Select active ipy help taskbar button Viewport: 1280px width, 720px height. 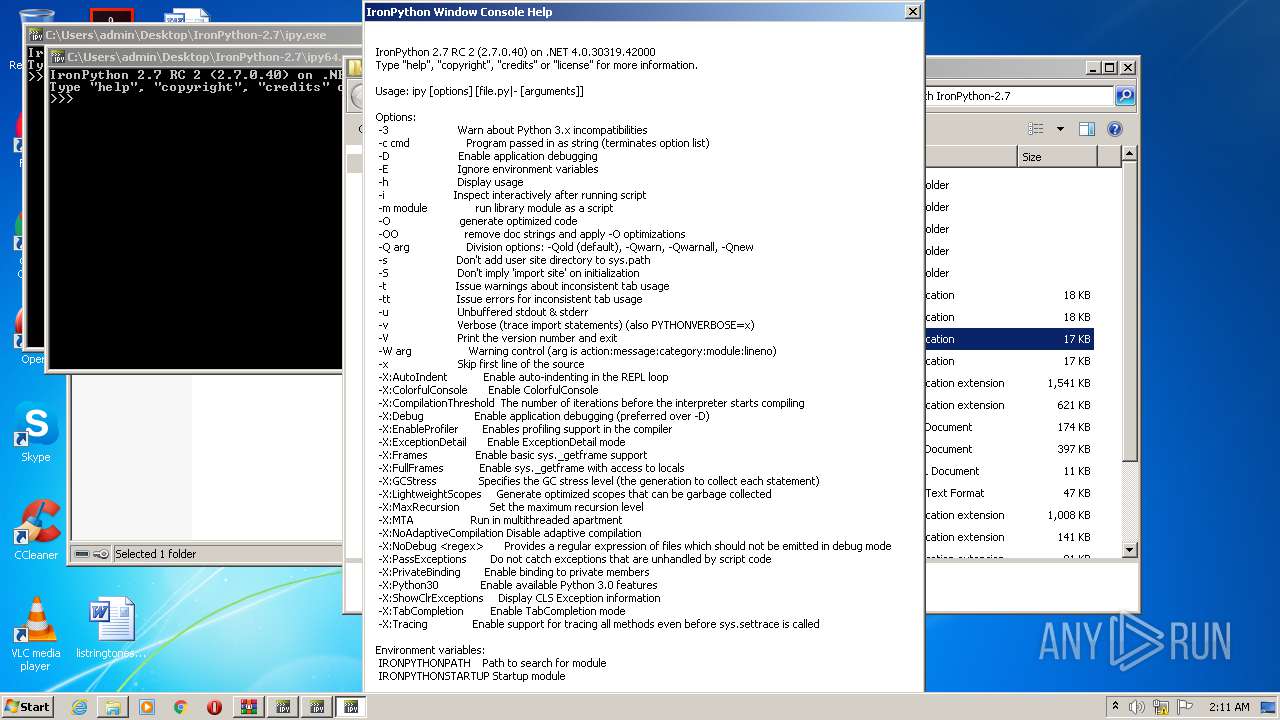point(351,707)
